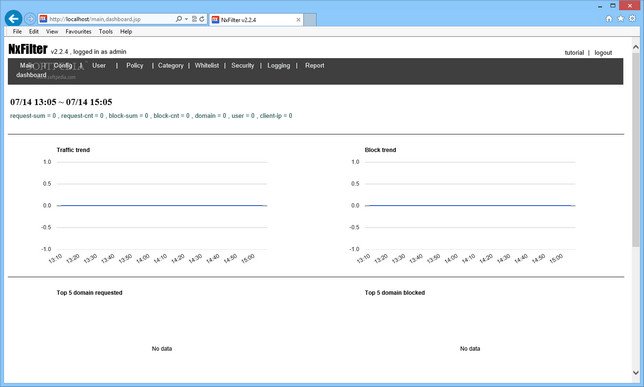Open the browser home page icon
The width and height of the screenshot is (644, 387).
(x=609, y=18)
